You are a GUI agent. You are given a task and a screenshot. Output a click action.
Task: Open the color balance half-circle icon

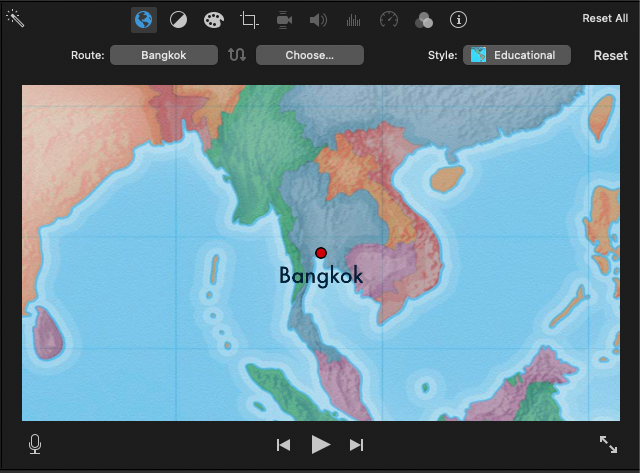178,20
